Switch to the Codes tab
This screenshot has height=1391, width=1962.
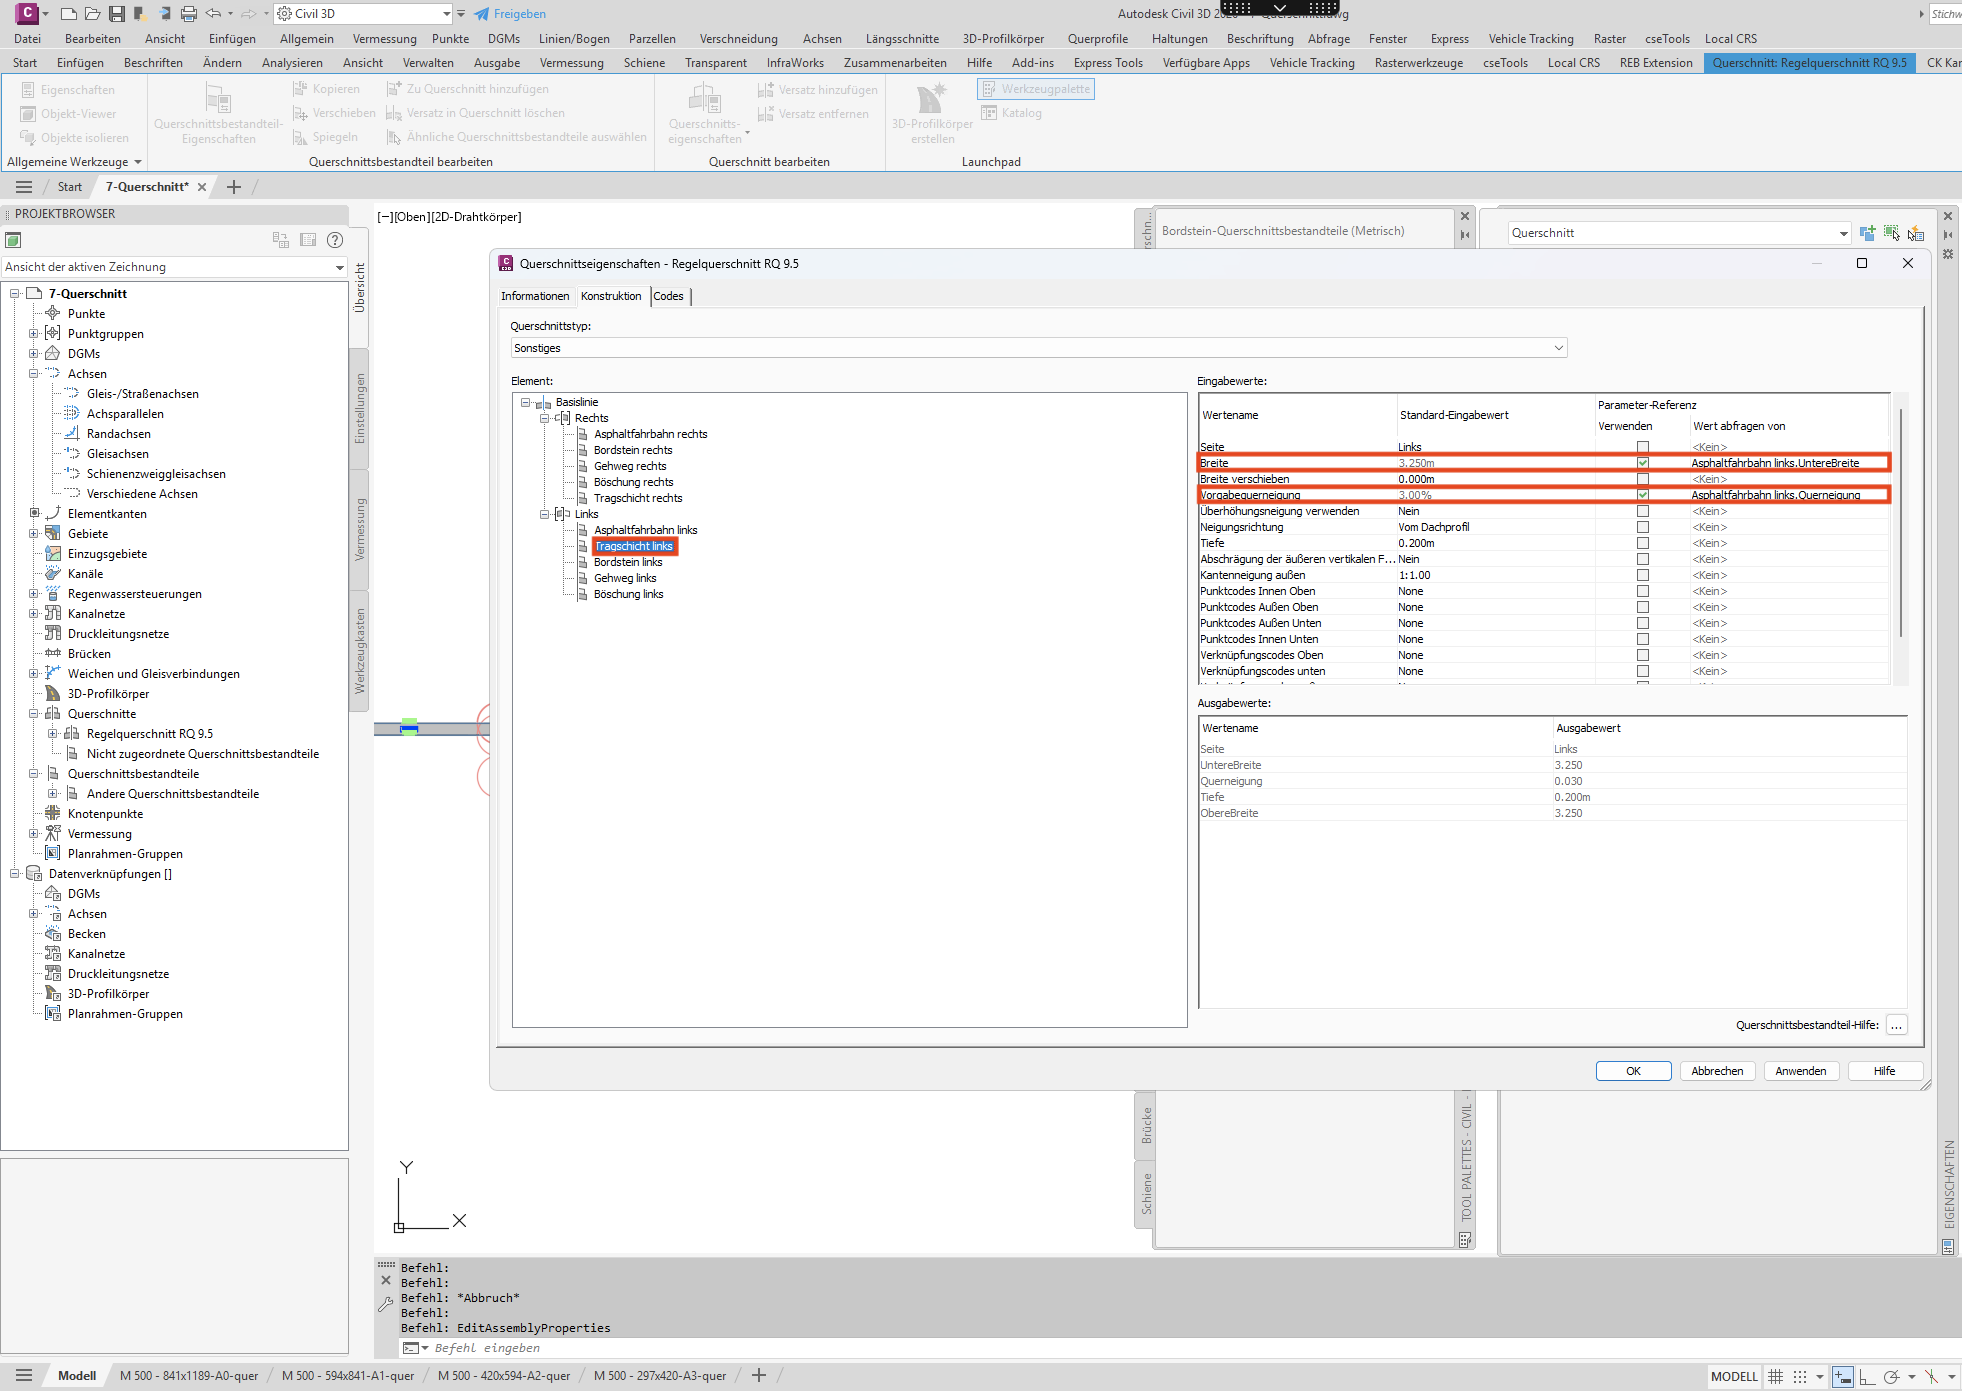click(x=668, y=296)
